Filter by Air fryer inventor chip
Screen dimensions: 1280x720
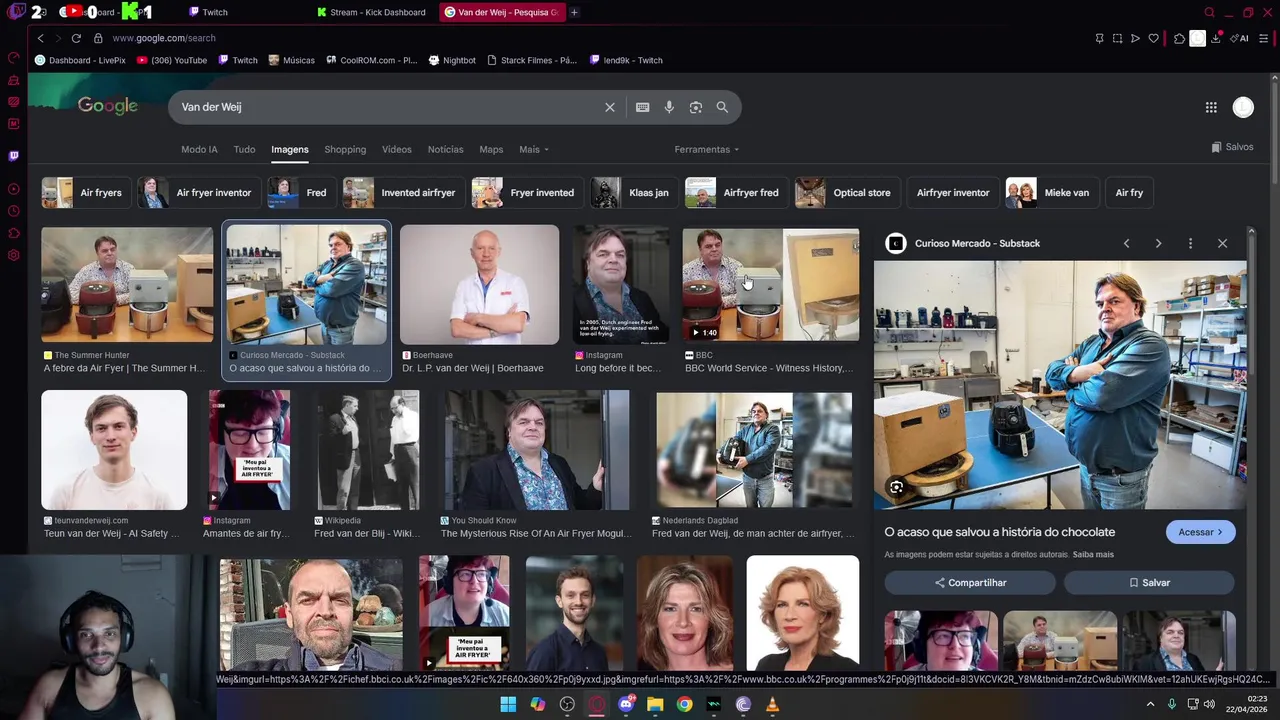199,192
